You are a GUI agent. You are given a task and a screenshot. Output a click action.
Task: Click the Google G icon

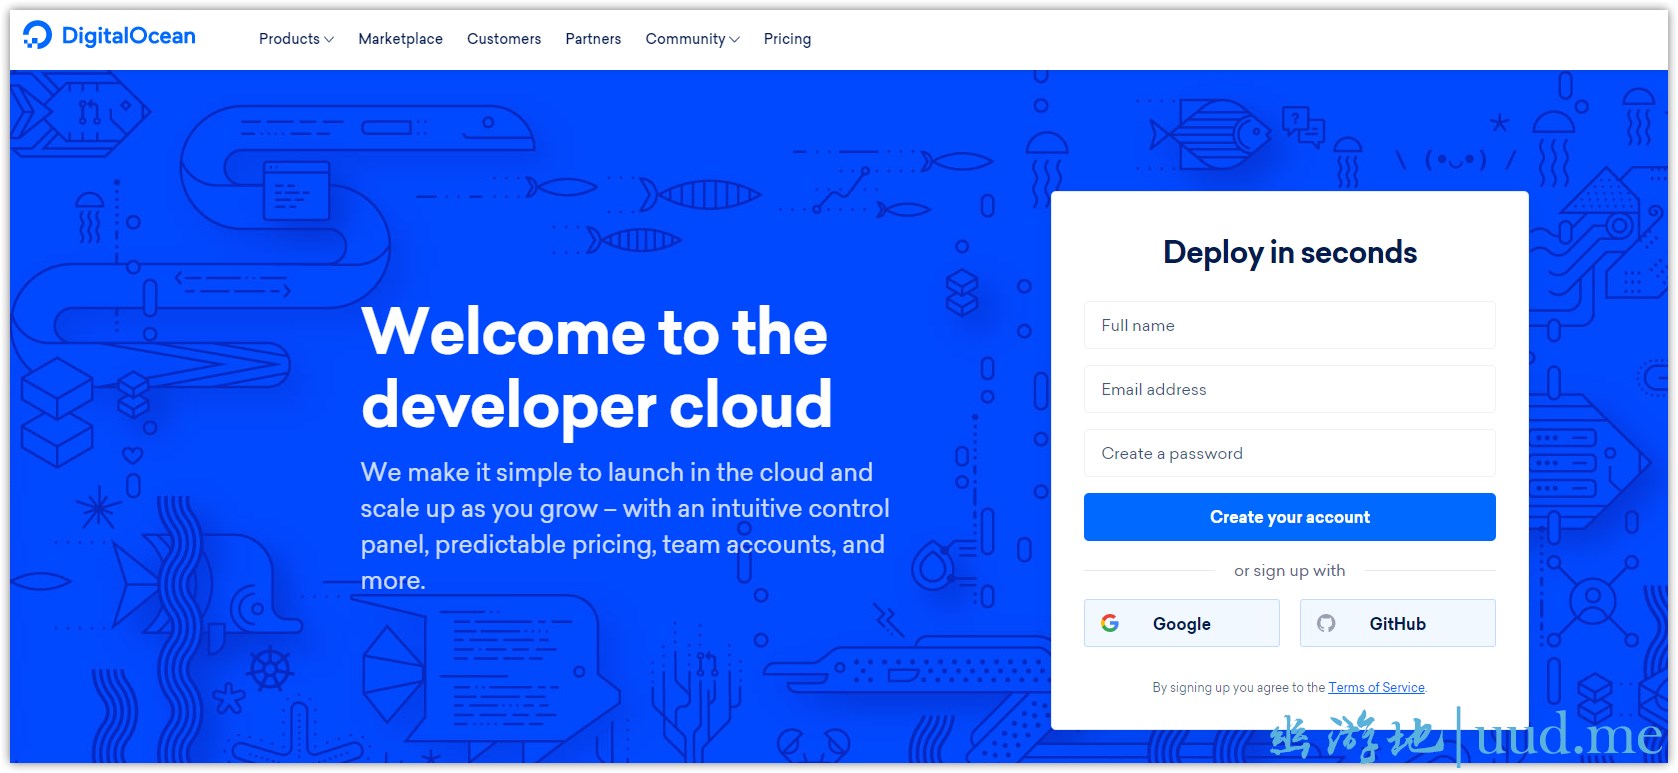(1110, 623)
